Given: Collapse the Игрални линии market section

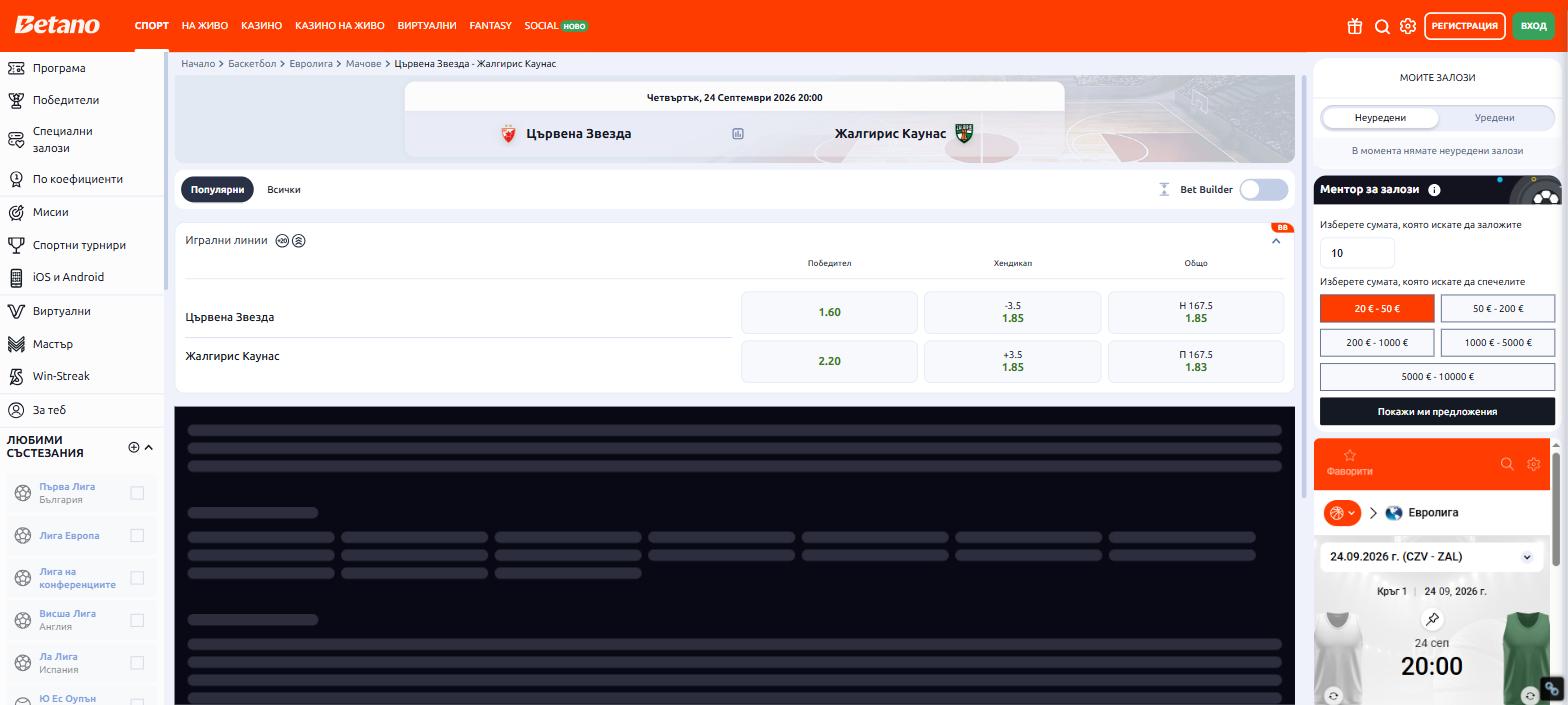Looking at the screenshot, I should point(1276,241).
